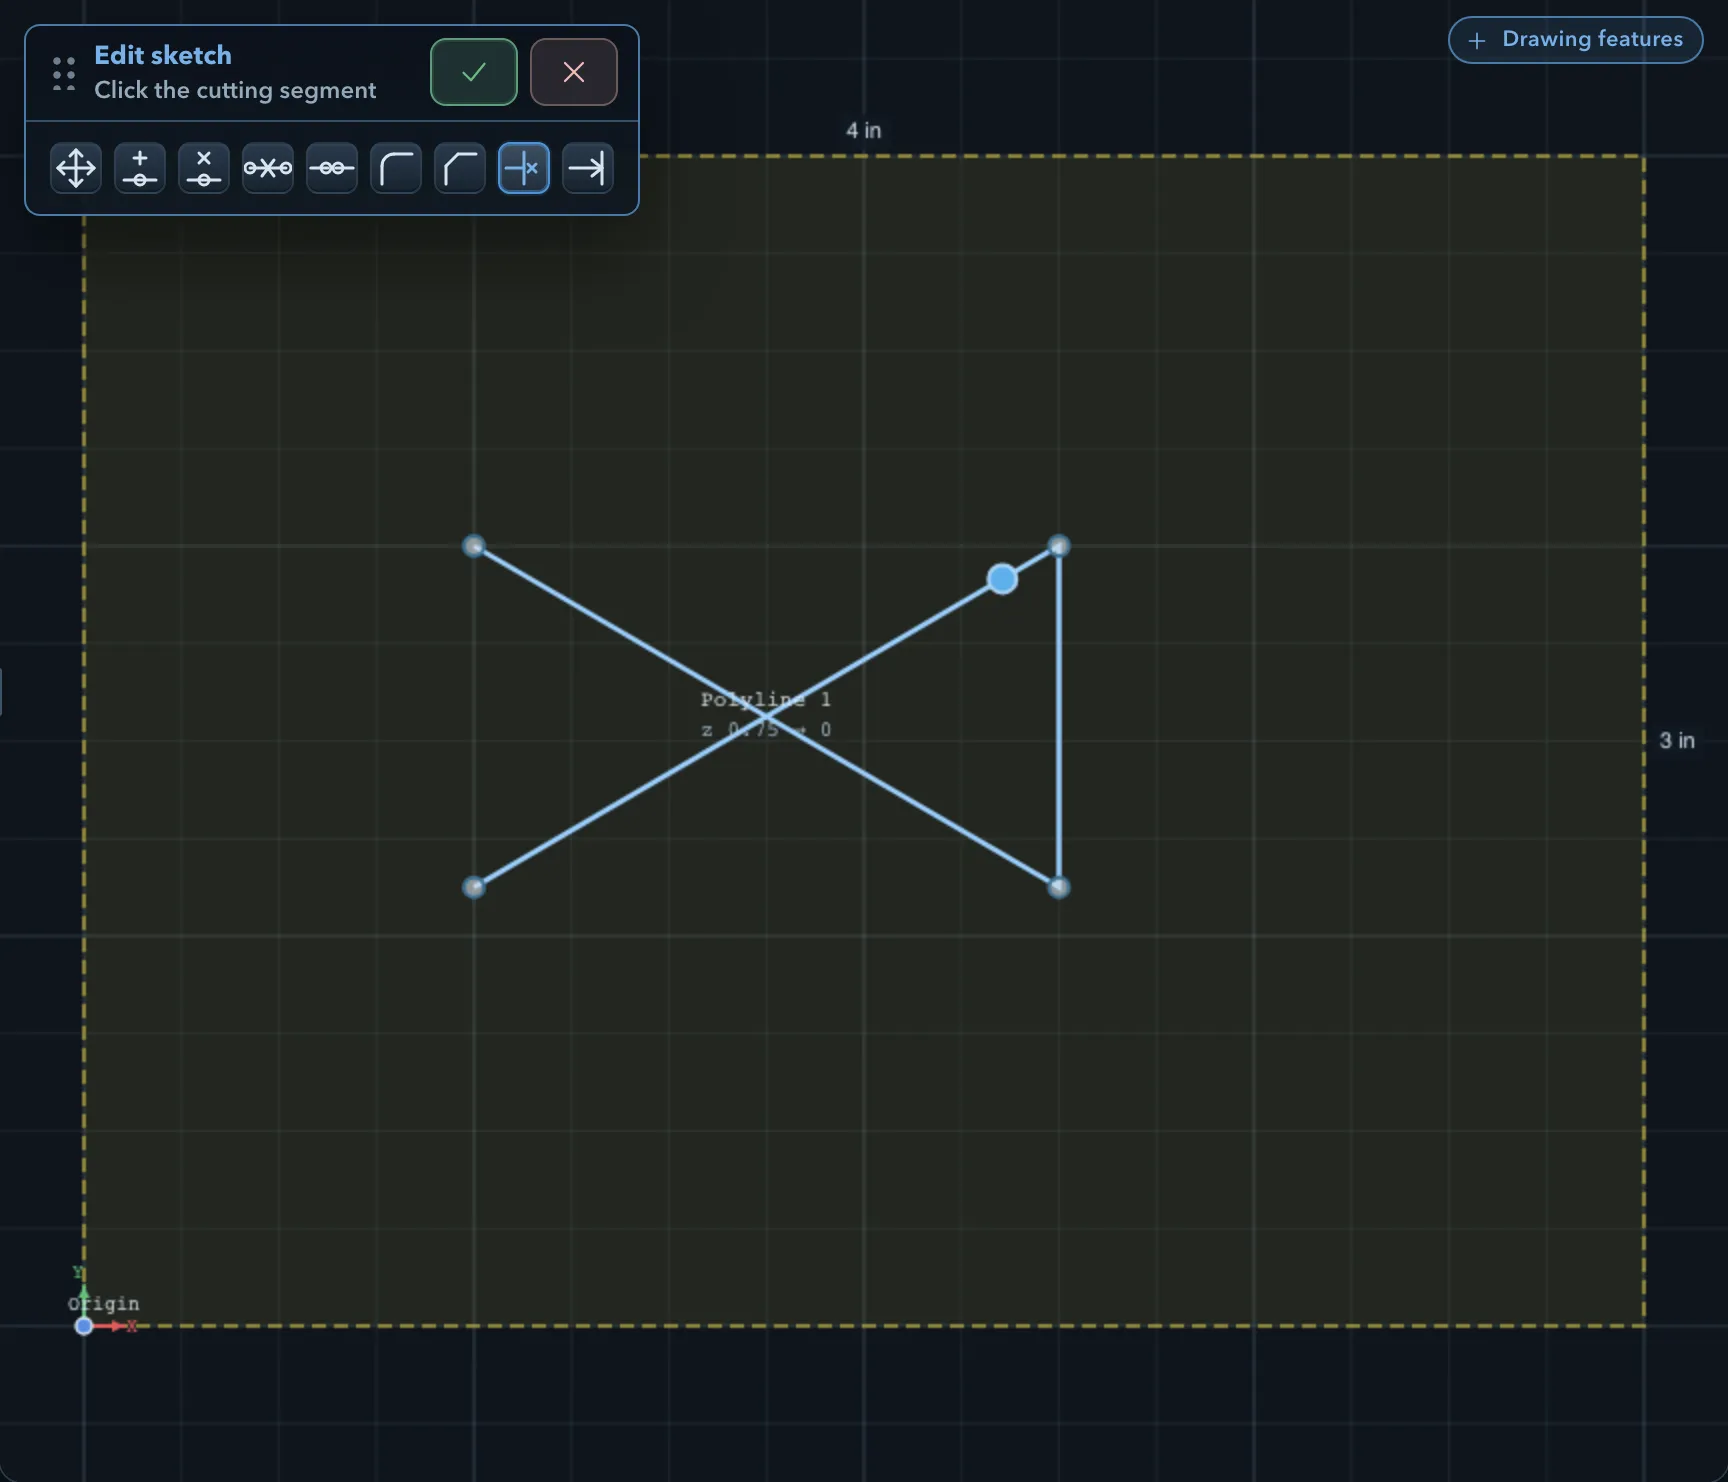Choose the rounded Fillet corner tool
This screenshot has width=1728, height=1482.
[396, 168]
